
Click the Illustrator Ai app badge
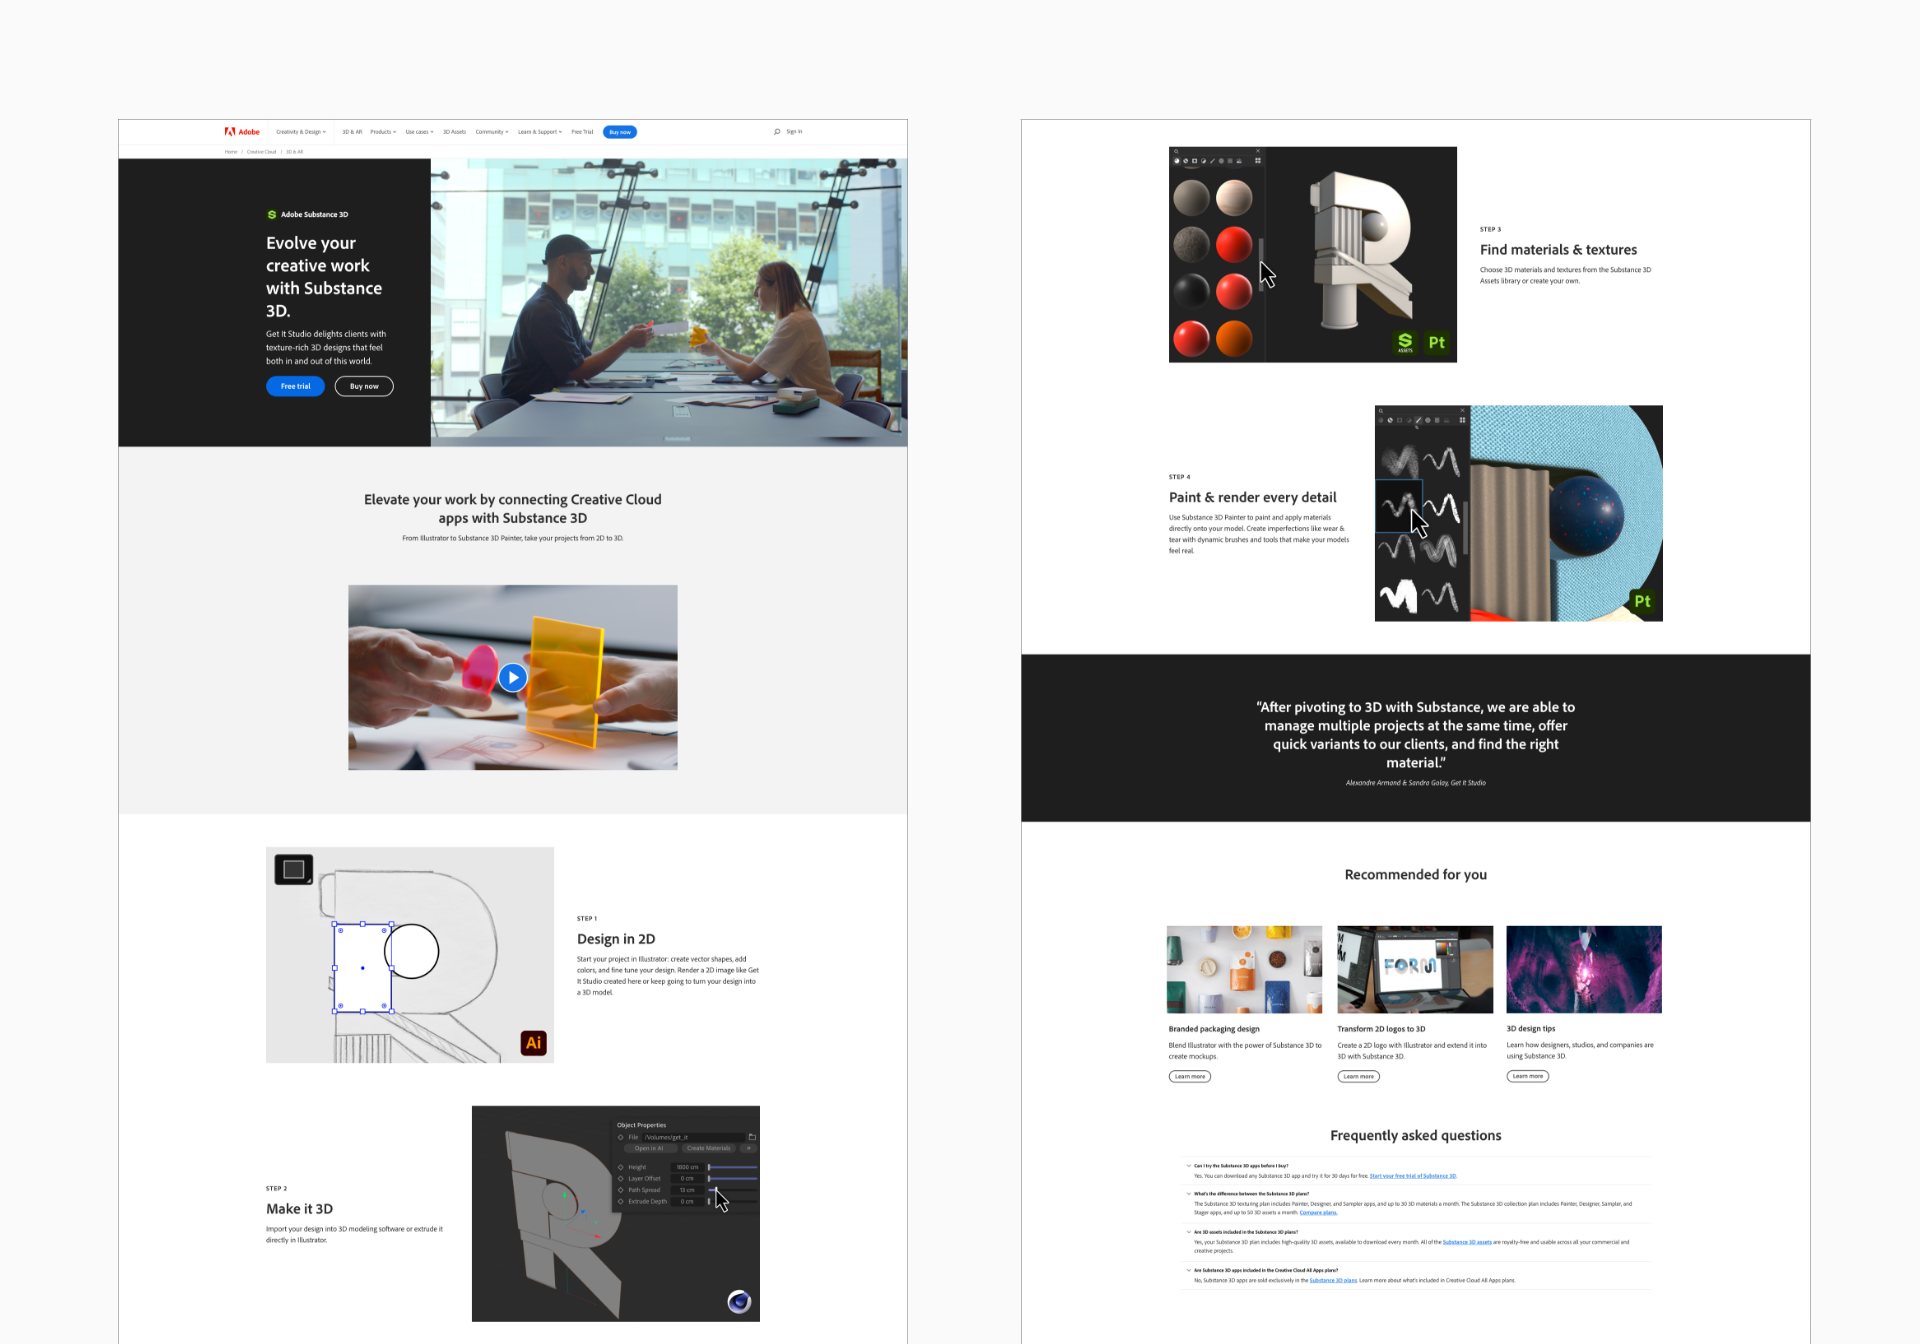pyautogui.click(x=534, y=1043)
